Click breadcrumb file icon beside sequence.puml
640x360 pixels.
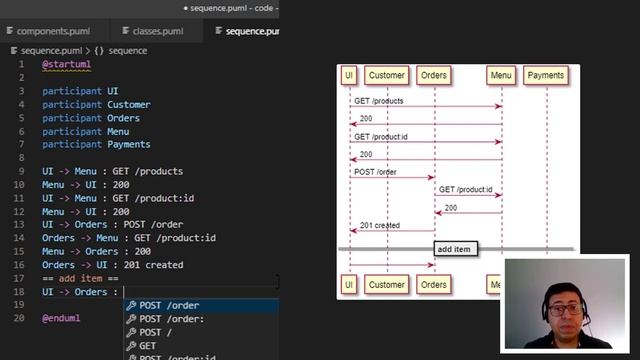(14, 51)
